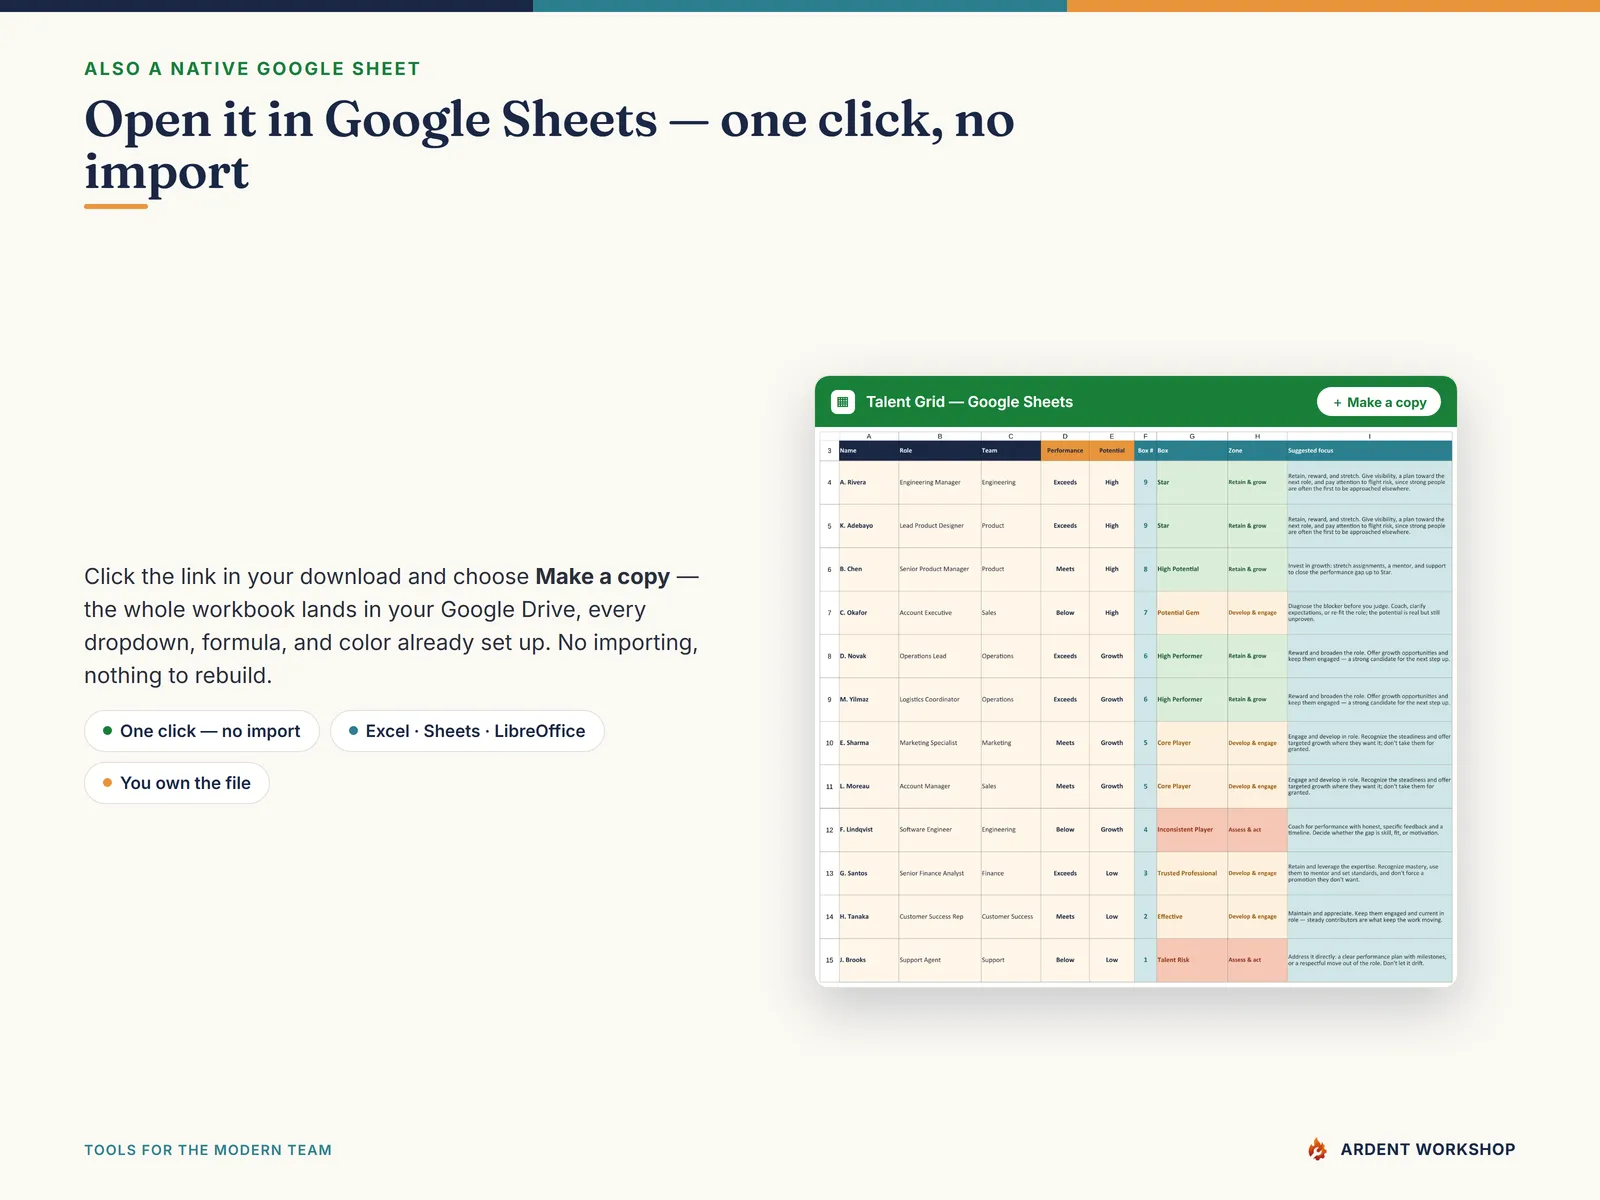Click the green Google Sheets grid icon

tap(843, 402)
